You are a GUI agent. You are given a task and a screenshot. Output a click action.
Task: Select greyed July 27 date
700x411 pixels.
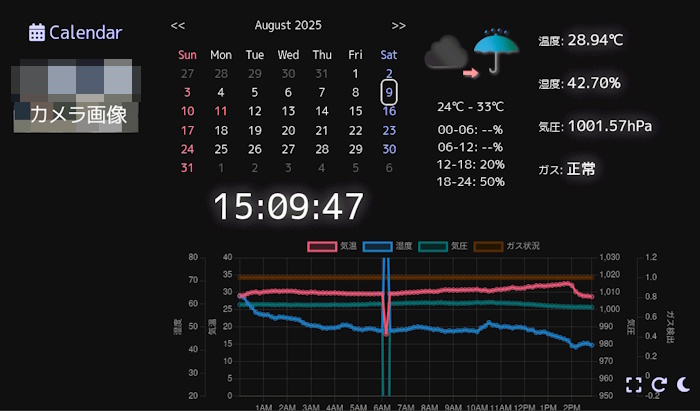click(188, 74)
